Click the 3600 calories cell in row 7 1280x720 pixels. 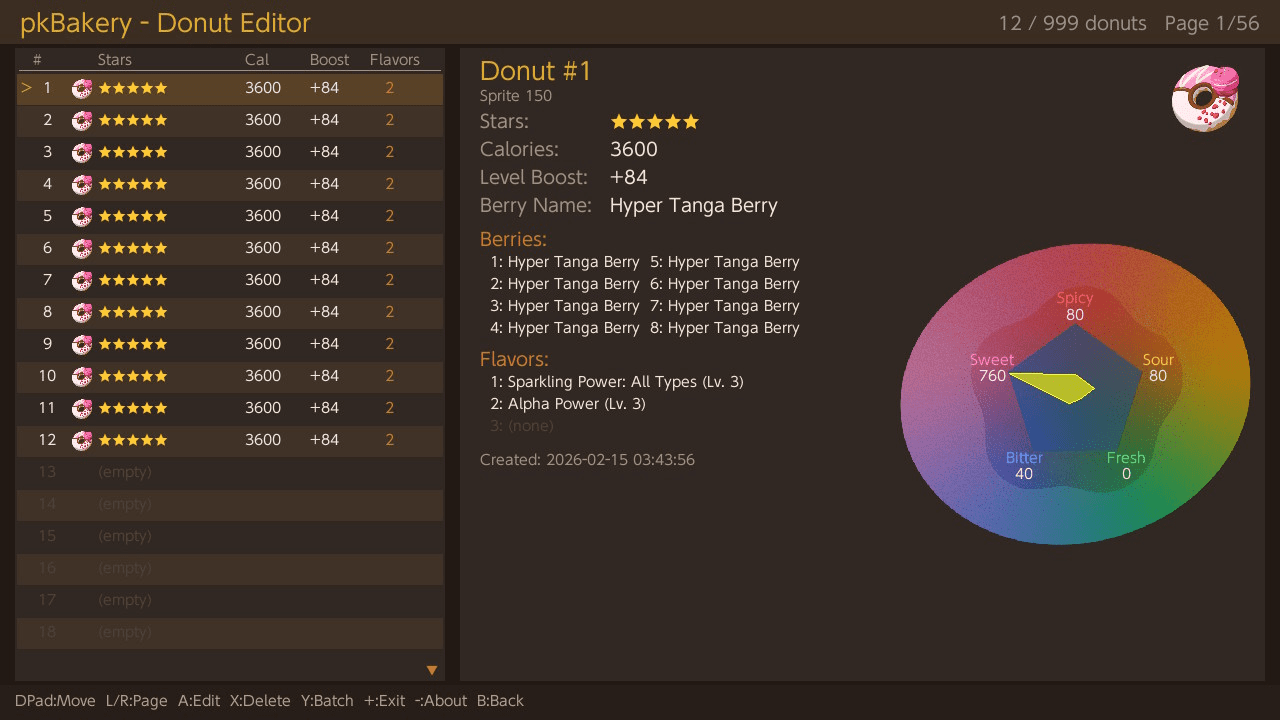pyautogui.click(x=263, y=280)
